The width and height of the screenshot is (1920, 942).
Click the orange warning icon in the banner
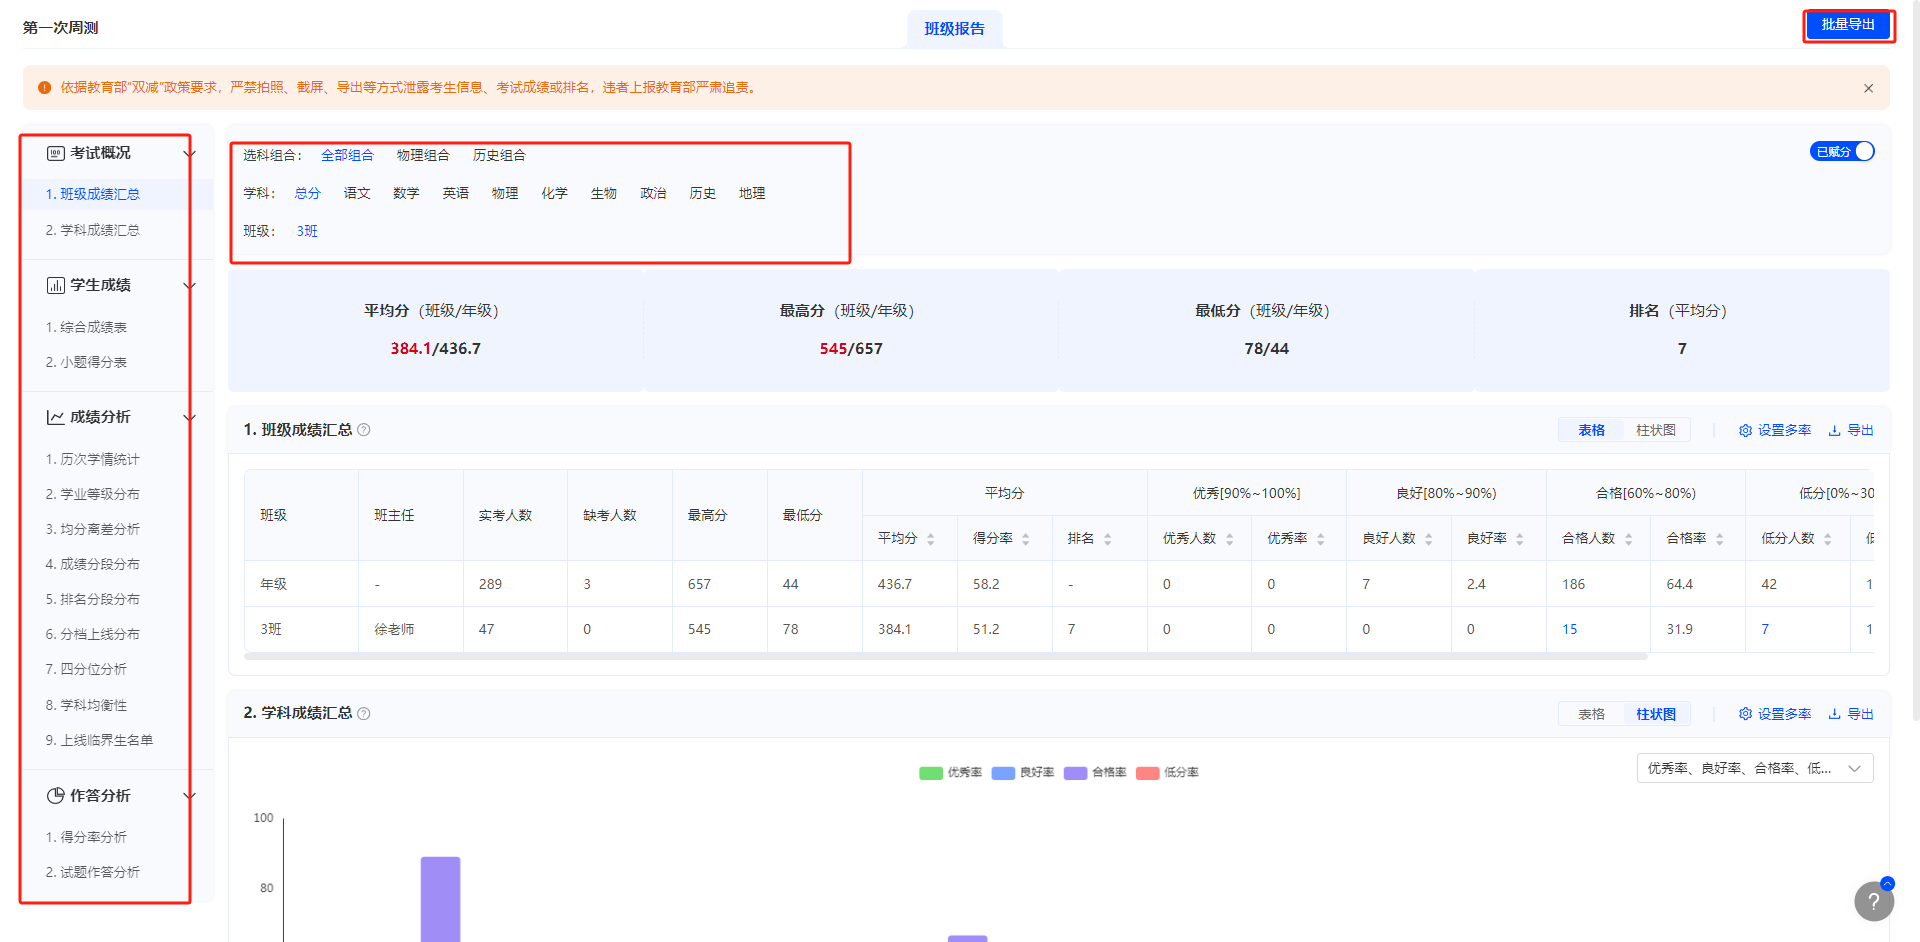tap(44, 88)
